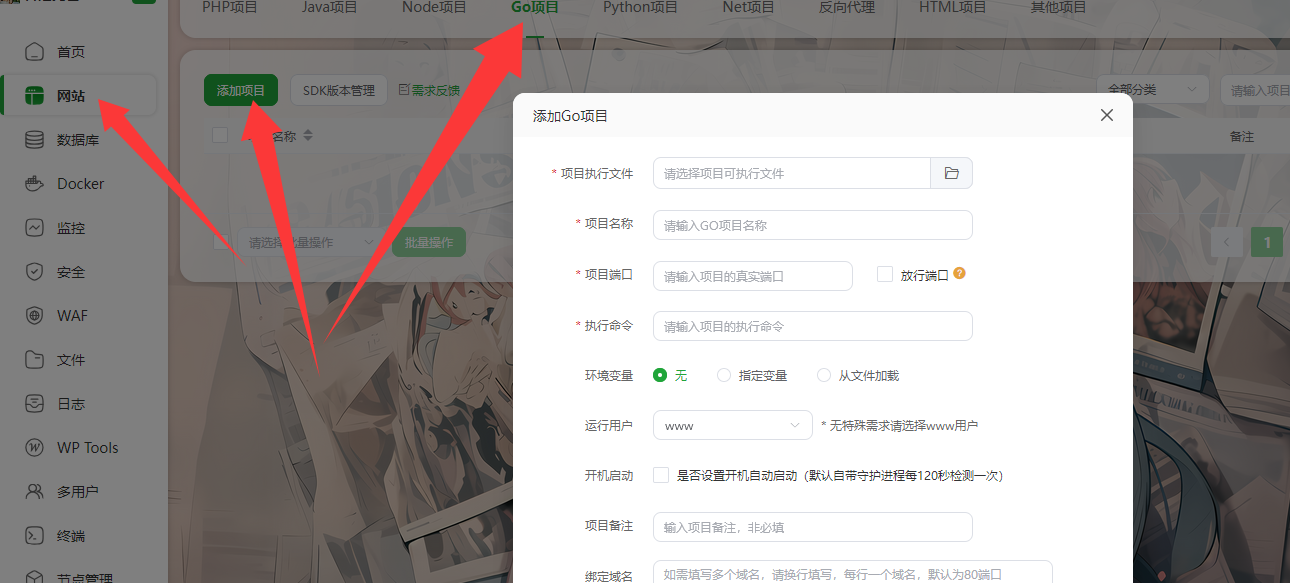Click the 项目名称 input field
The image size is (1290, 583).
click(x=812, y=225)
